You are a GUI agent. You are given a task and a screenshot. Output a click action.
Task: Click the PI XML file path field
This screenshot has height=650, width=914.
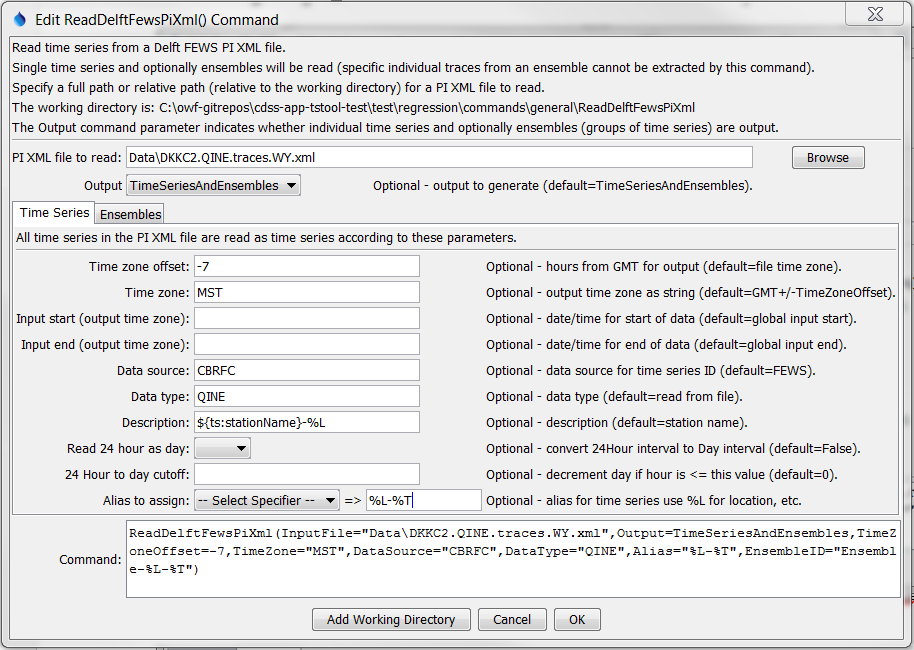tap(440, 157)
